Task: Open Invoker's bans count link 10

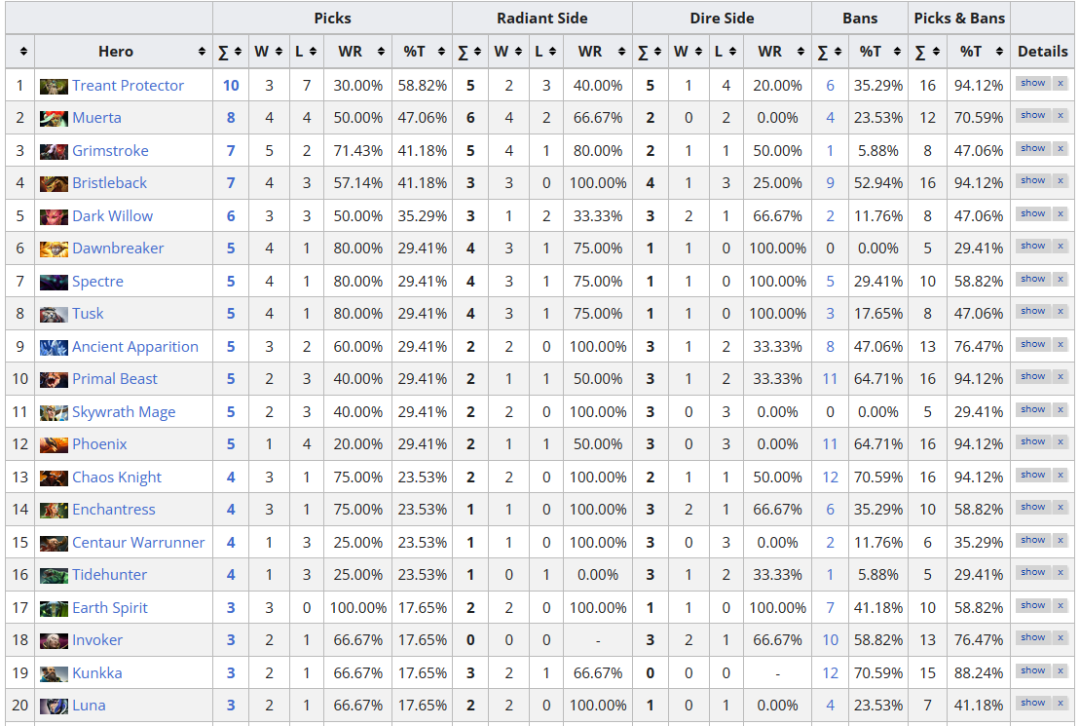Action: [830, 641]
